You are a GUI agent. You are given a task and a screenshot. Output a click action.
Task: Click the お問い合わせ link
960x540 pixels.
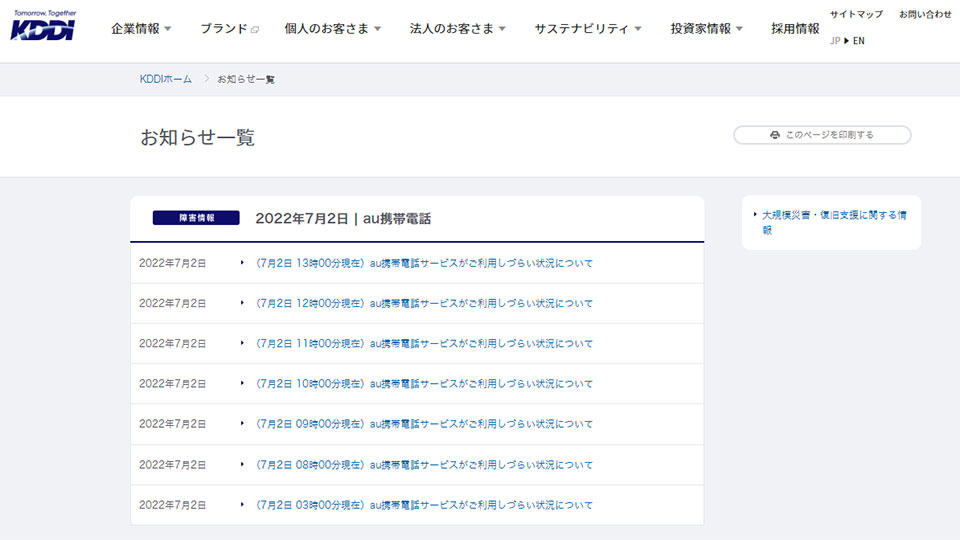(925, 14)
